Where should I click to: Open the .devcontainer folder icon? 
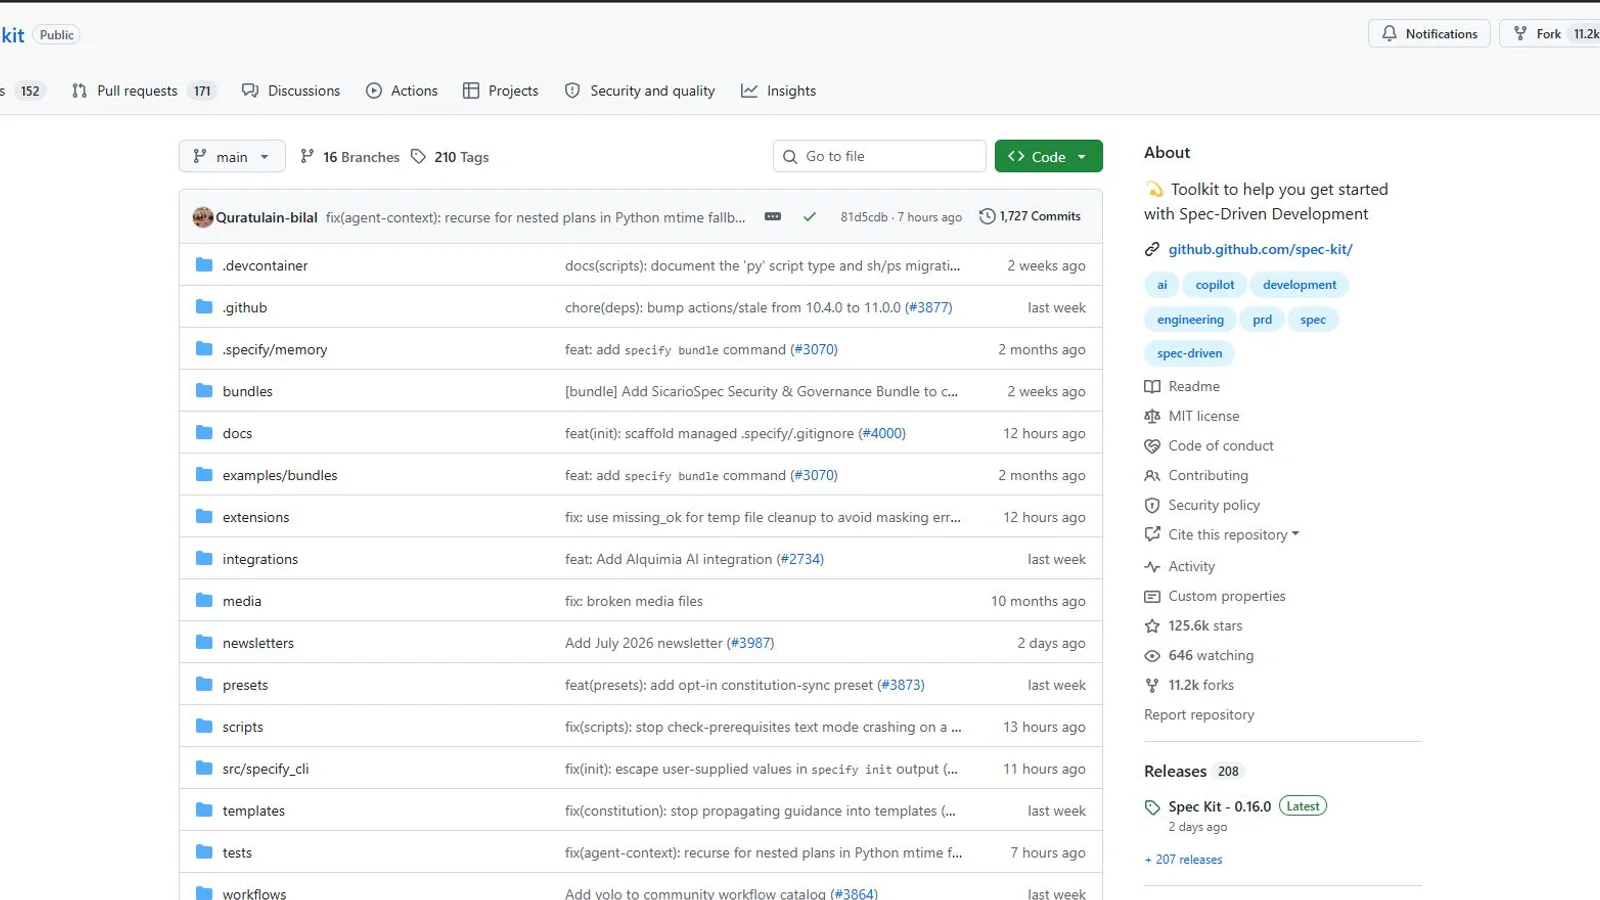point(204,265)
